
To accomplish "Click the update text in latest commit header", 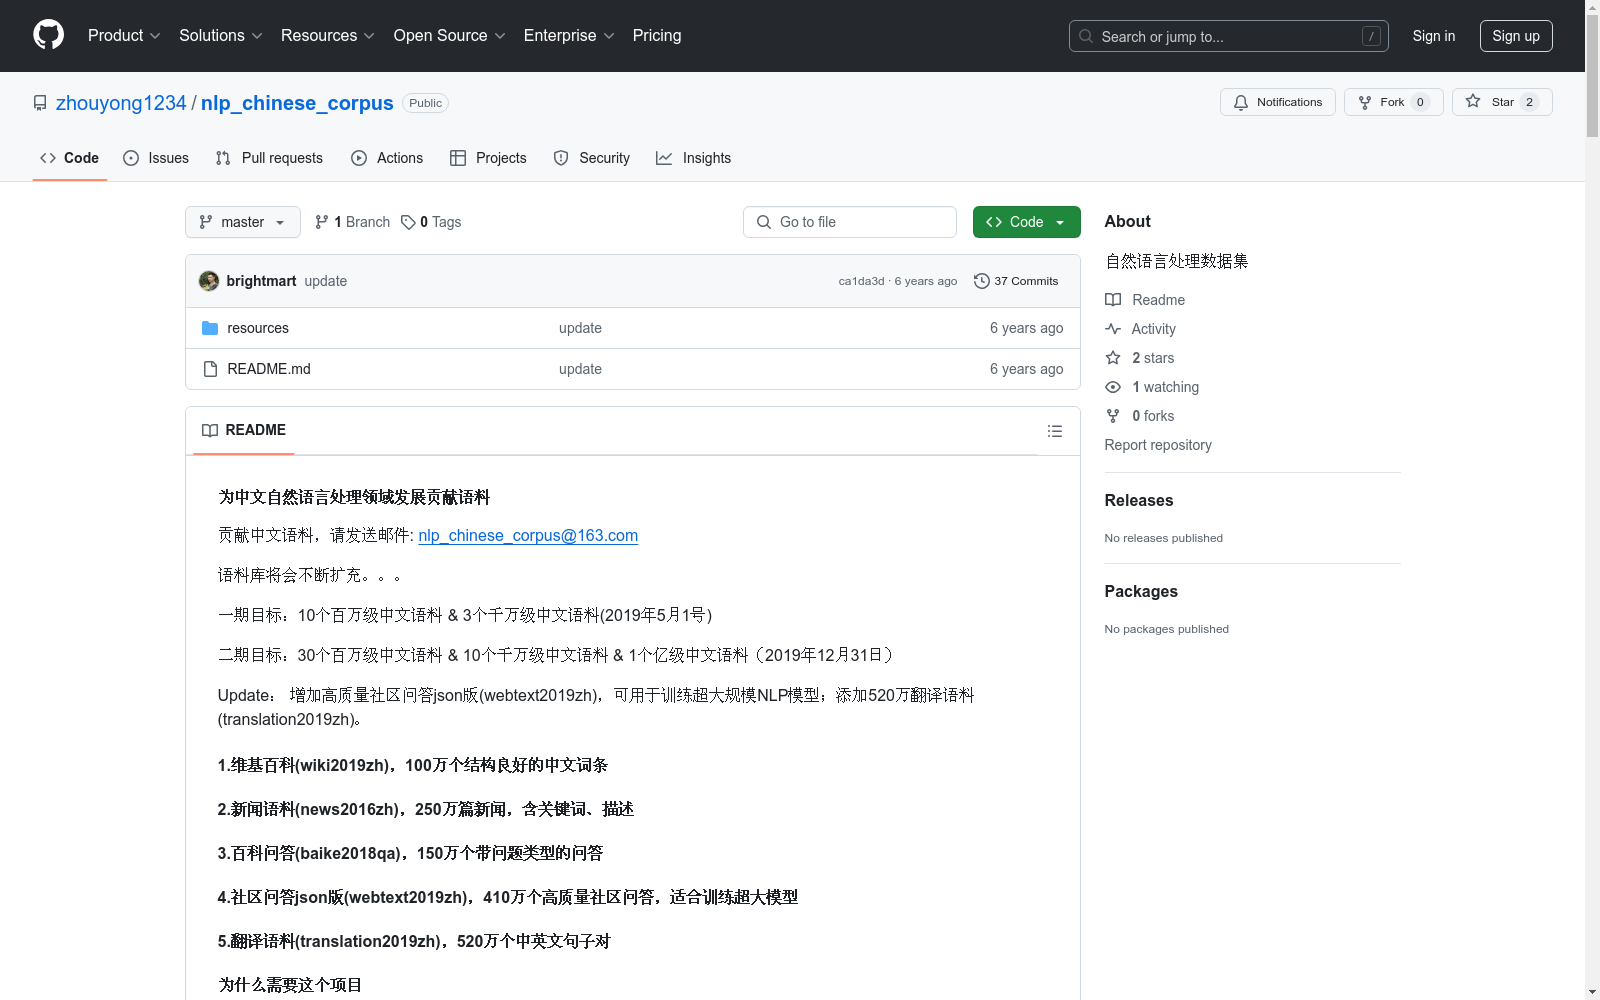I will tap(326, 281).
